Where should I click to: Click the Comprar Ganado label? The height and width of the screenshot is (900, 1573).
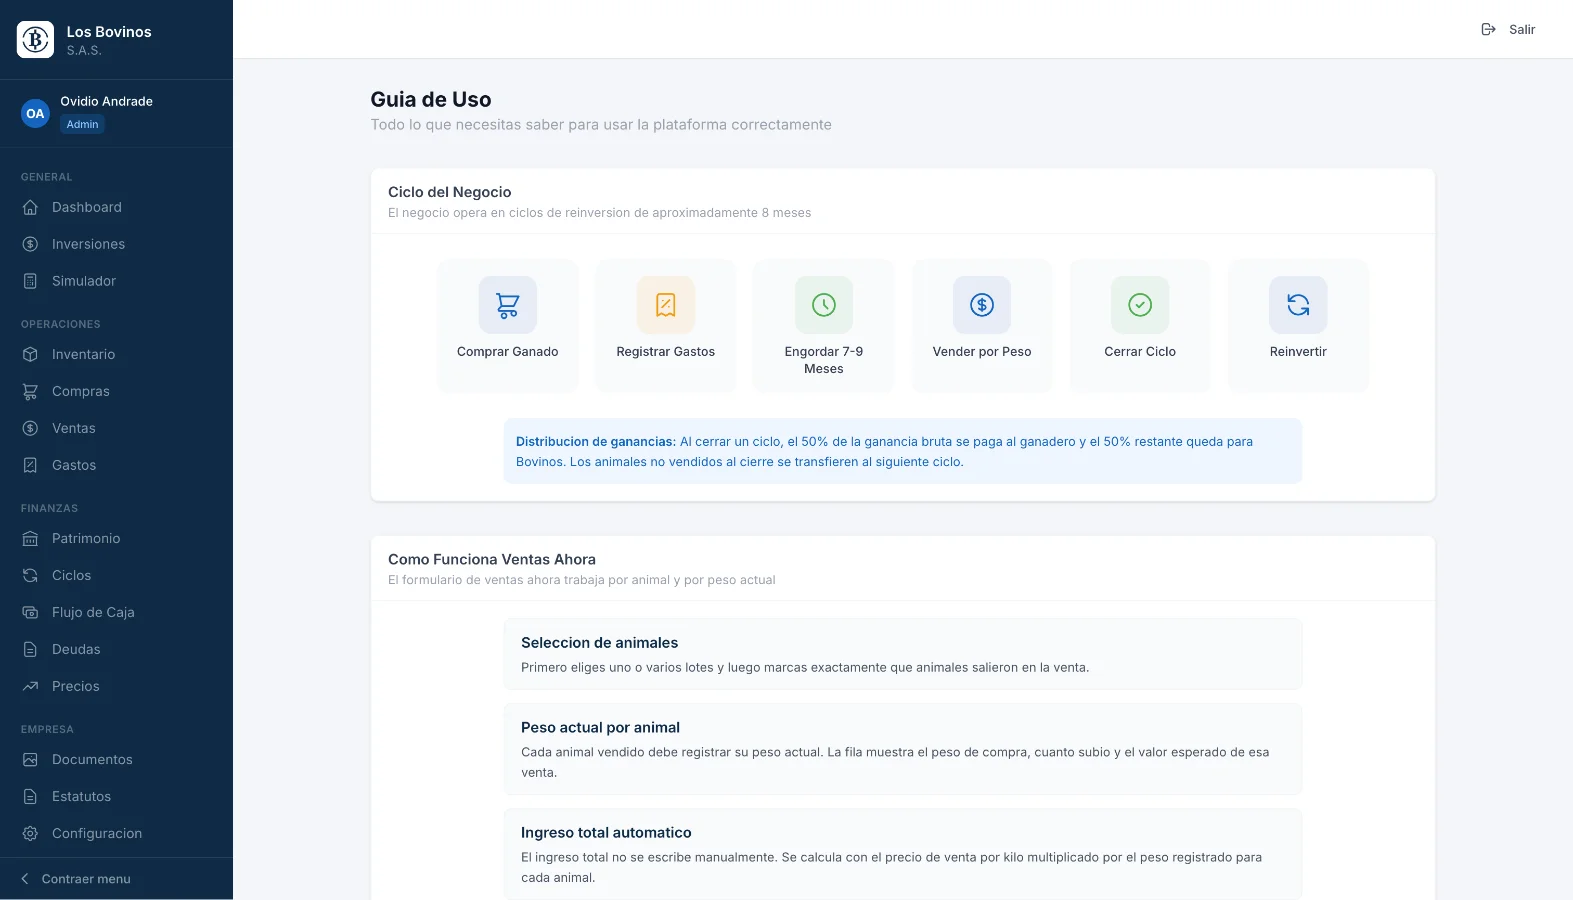click(508, 352)
